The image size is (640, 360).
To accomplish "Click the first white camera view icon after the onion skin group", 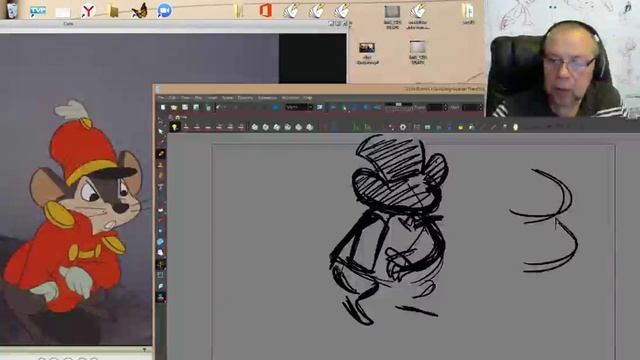I will 255,127.
